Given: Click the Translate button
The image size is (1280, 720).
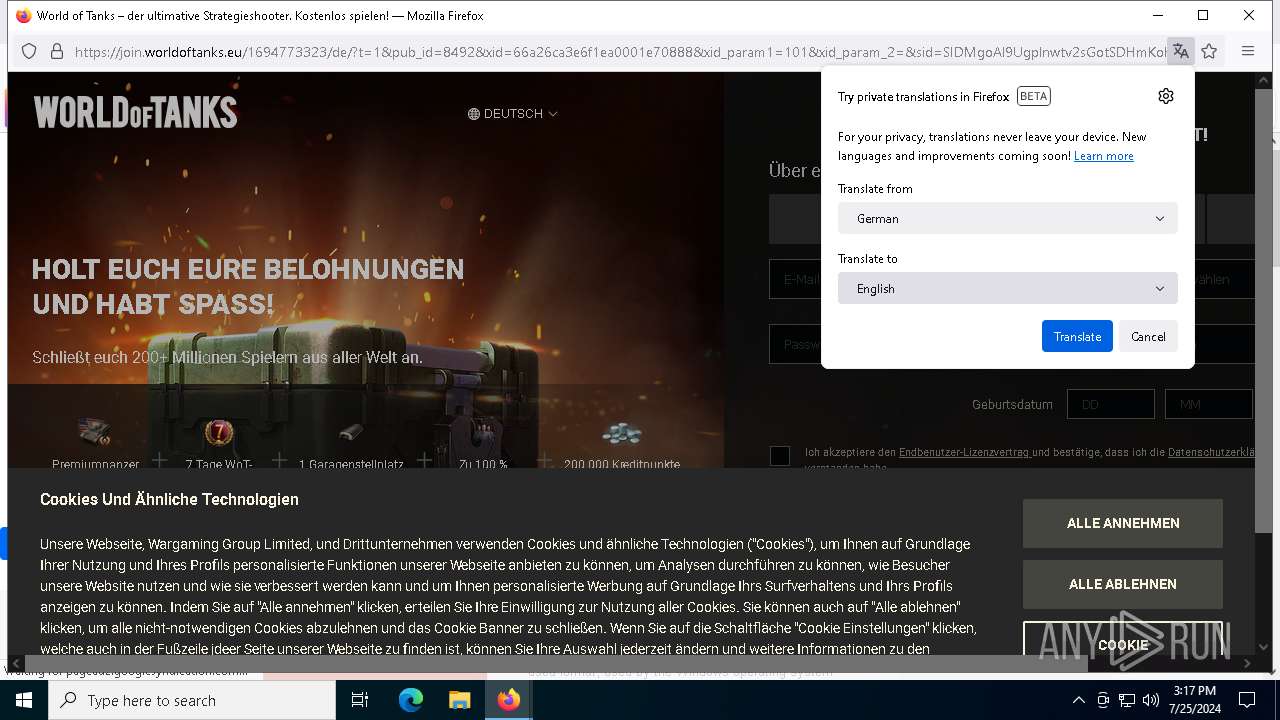Looking at the screenshot, I should (x=1077, y=336).
